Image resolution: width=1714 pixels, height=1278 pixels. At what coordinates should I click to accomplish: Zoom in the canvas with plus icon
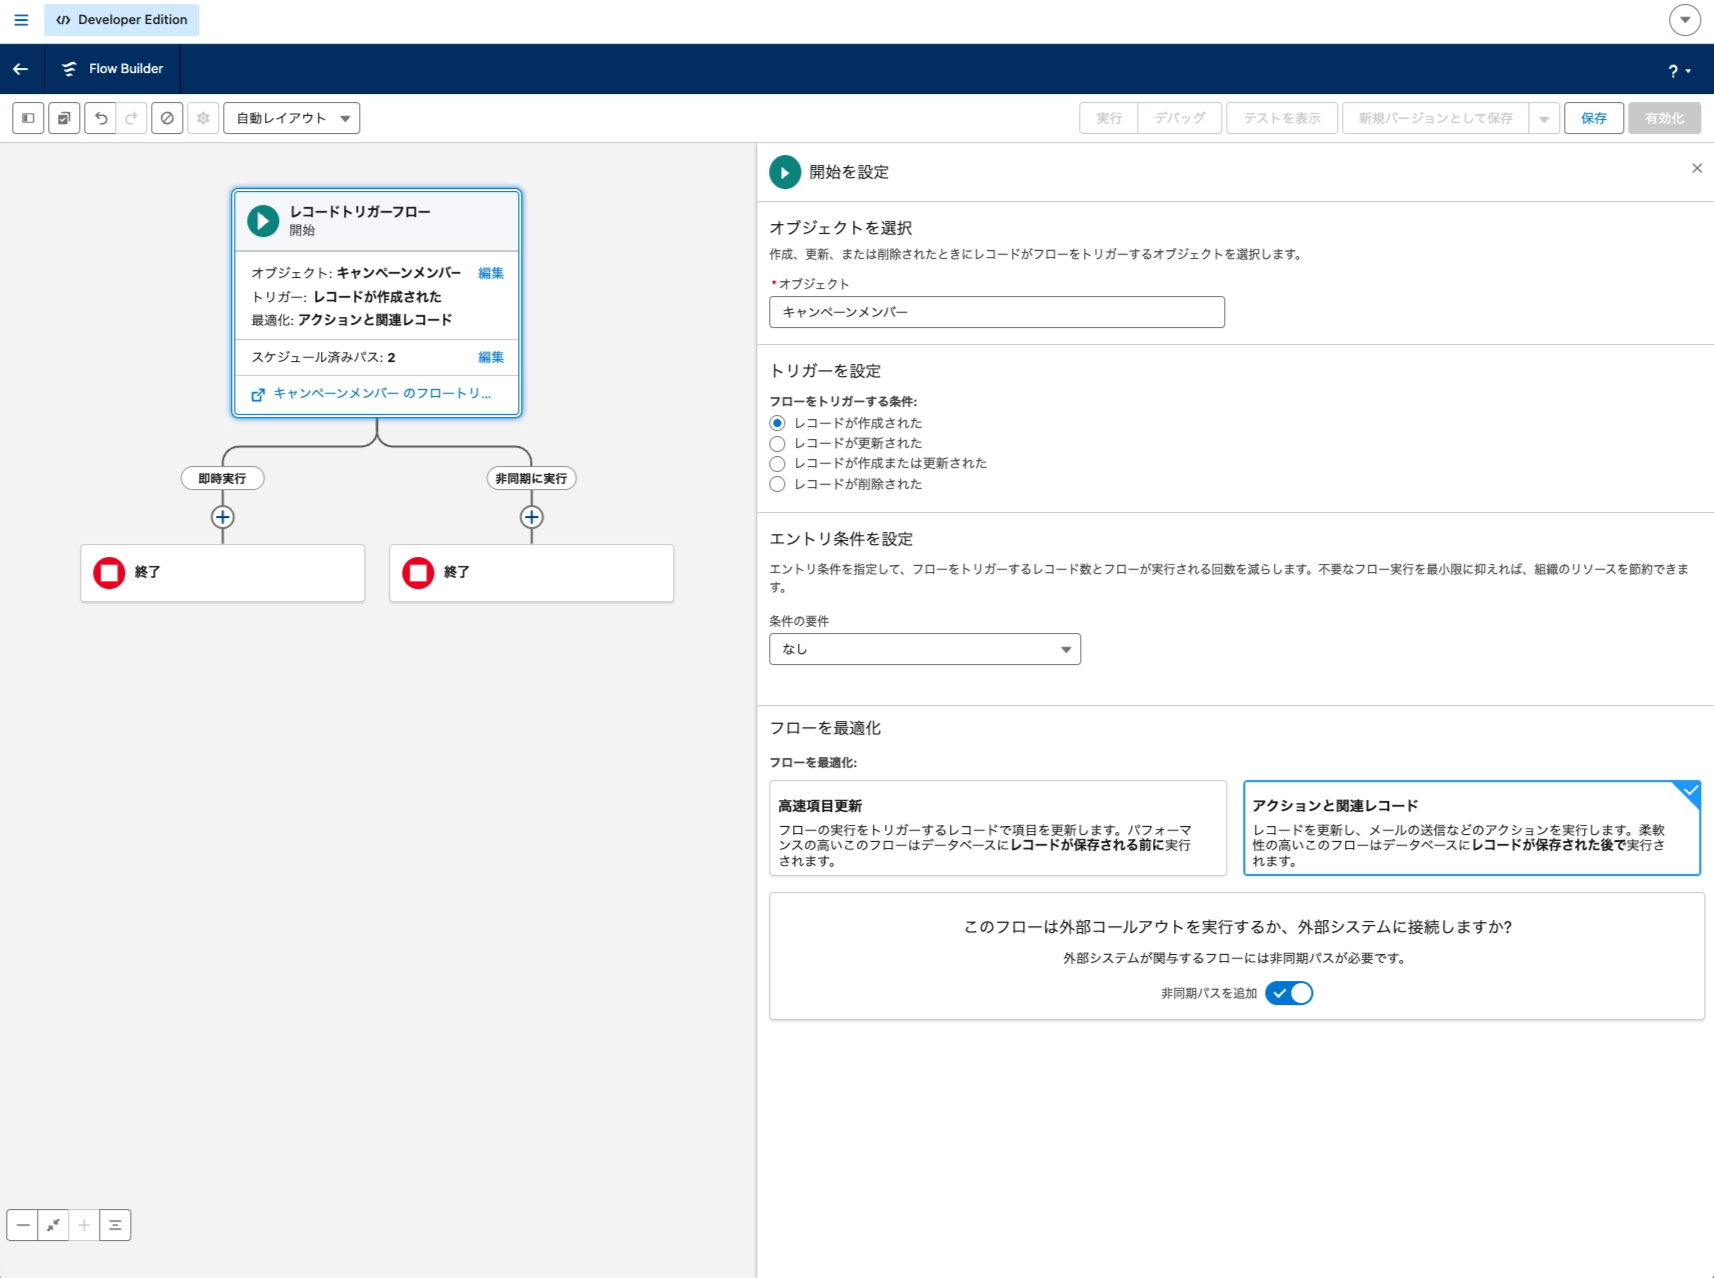(x=84, y=1225)
